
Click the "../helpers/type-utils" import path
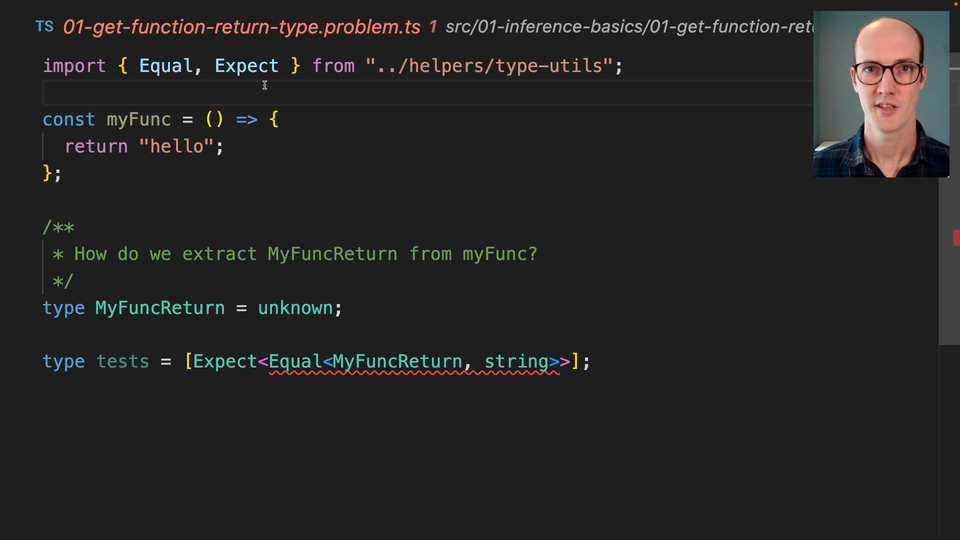click(x=489, y=66)
